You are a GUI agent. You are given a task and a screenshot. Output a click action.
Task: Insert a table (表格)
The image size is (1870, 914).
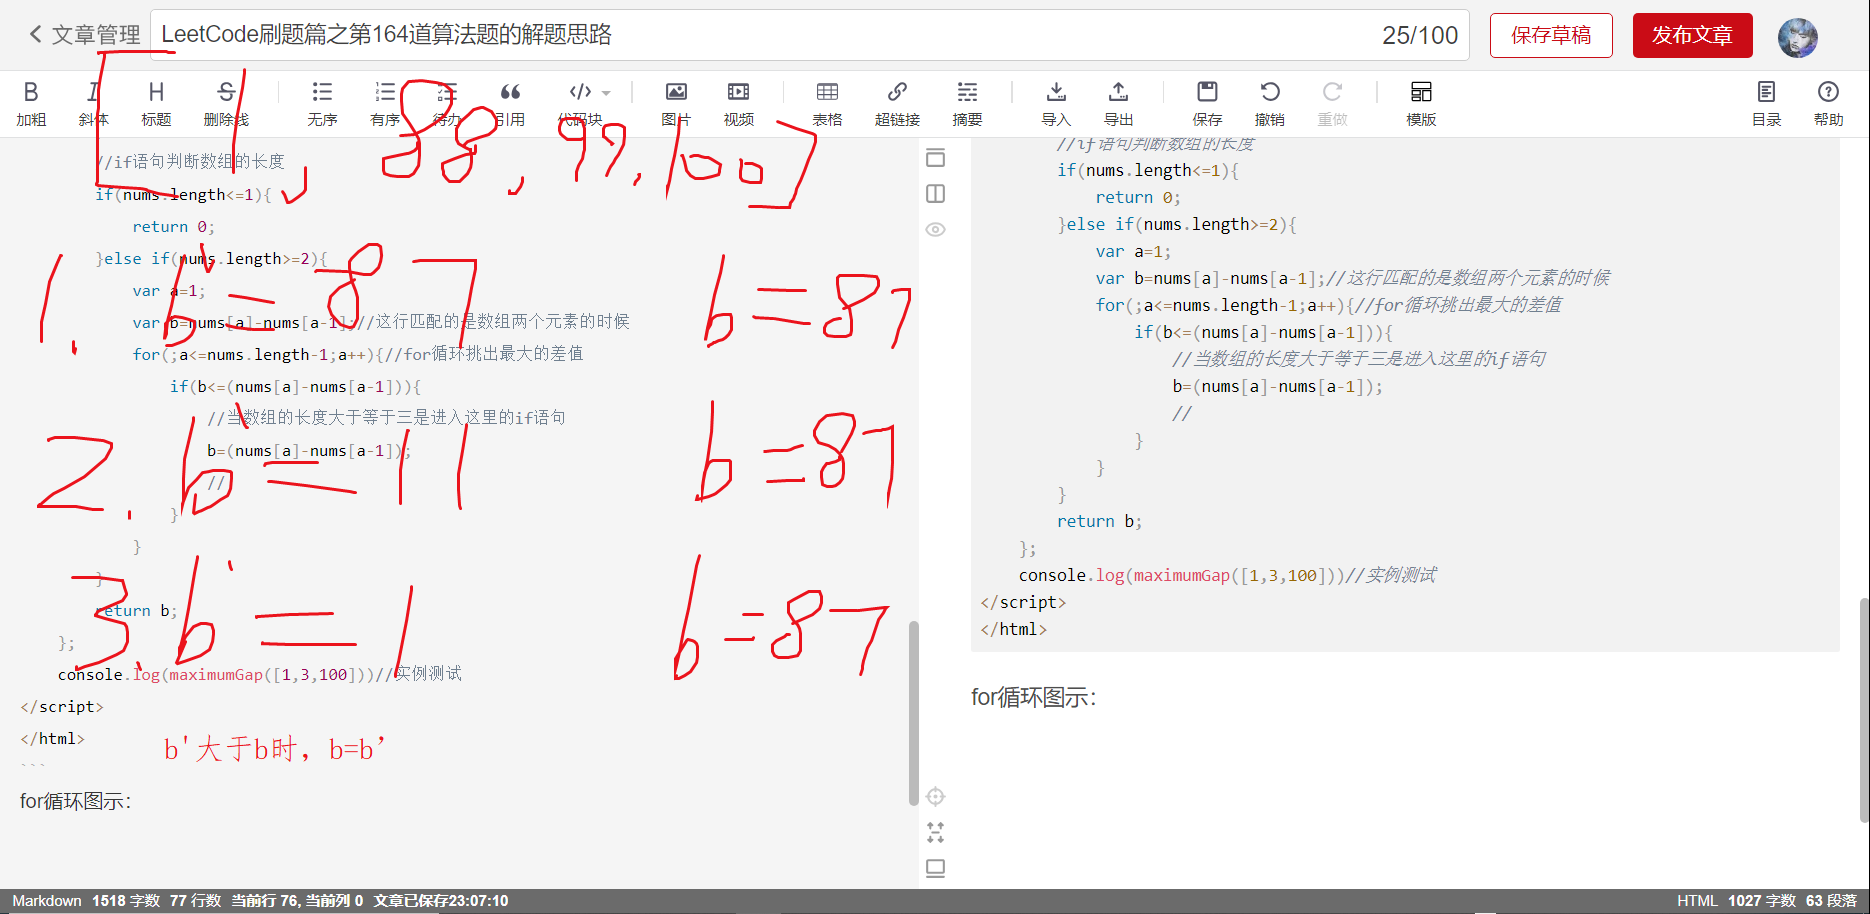pos(827,104)
